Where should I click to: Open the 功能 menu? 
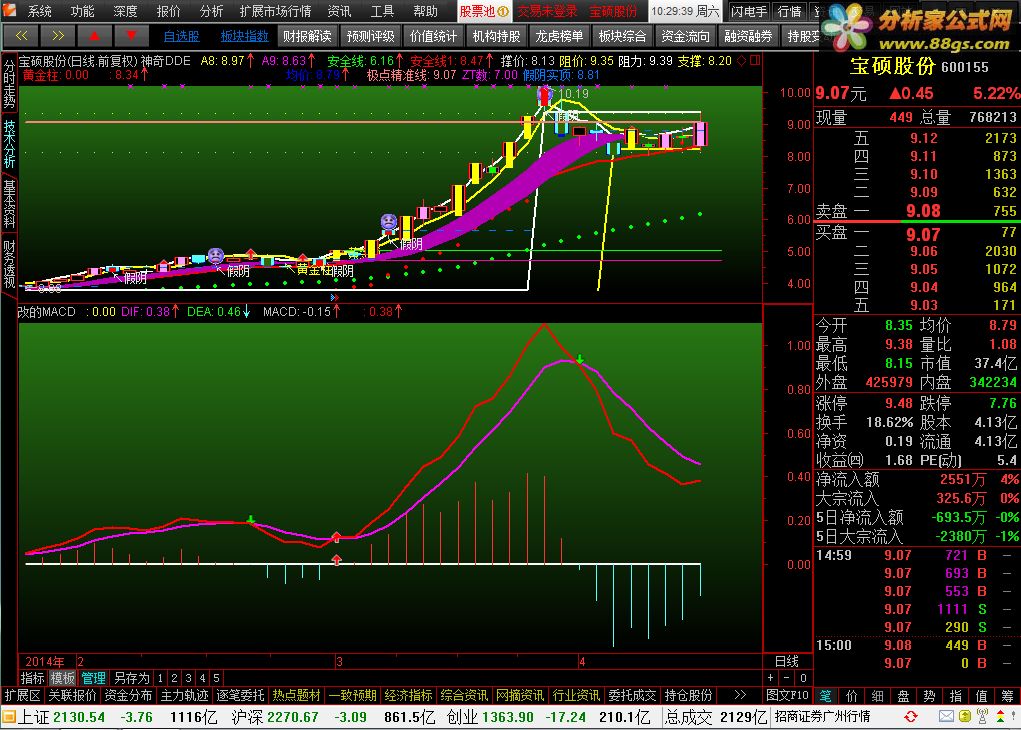pos(82,11)
